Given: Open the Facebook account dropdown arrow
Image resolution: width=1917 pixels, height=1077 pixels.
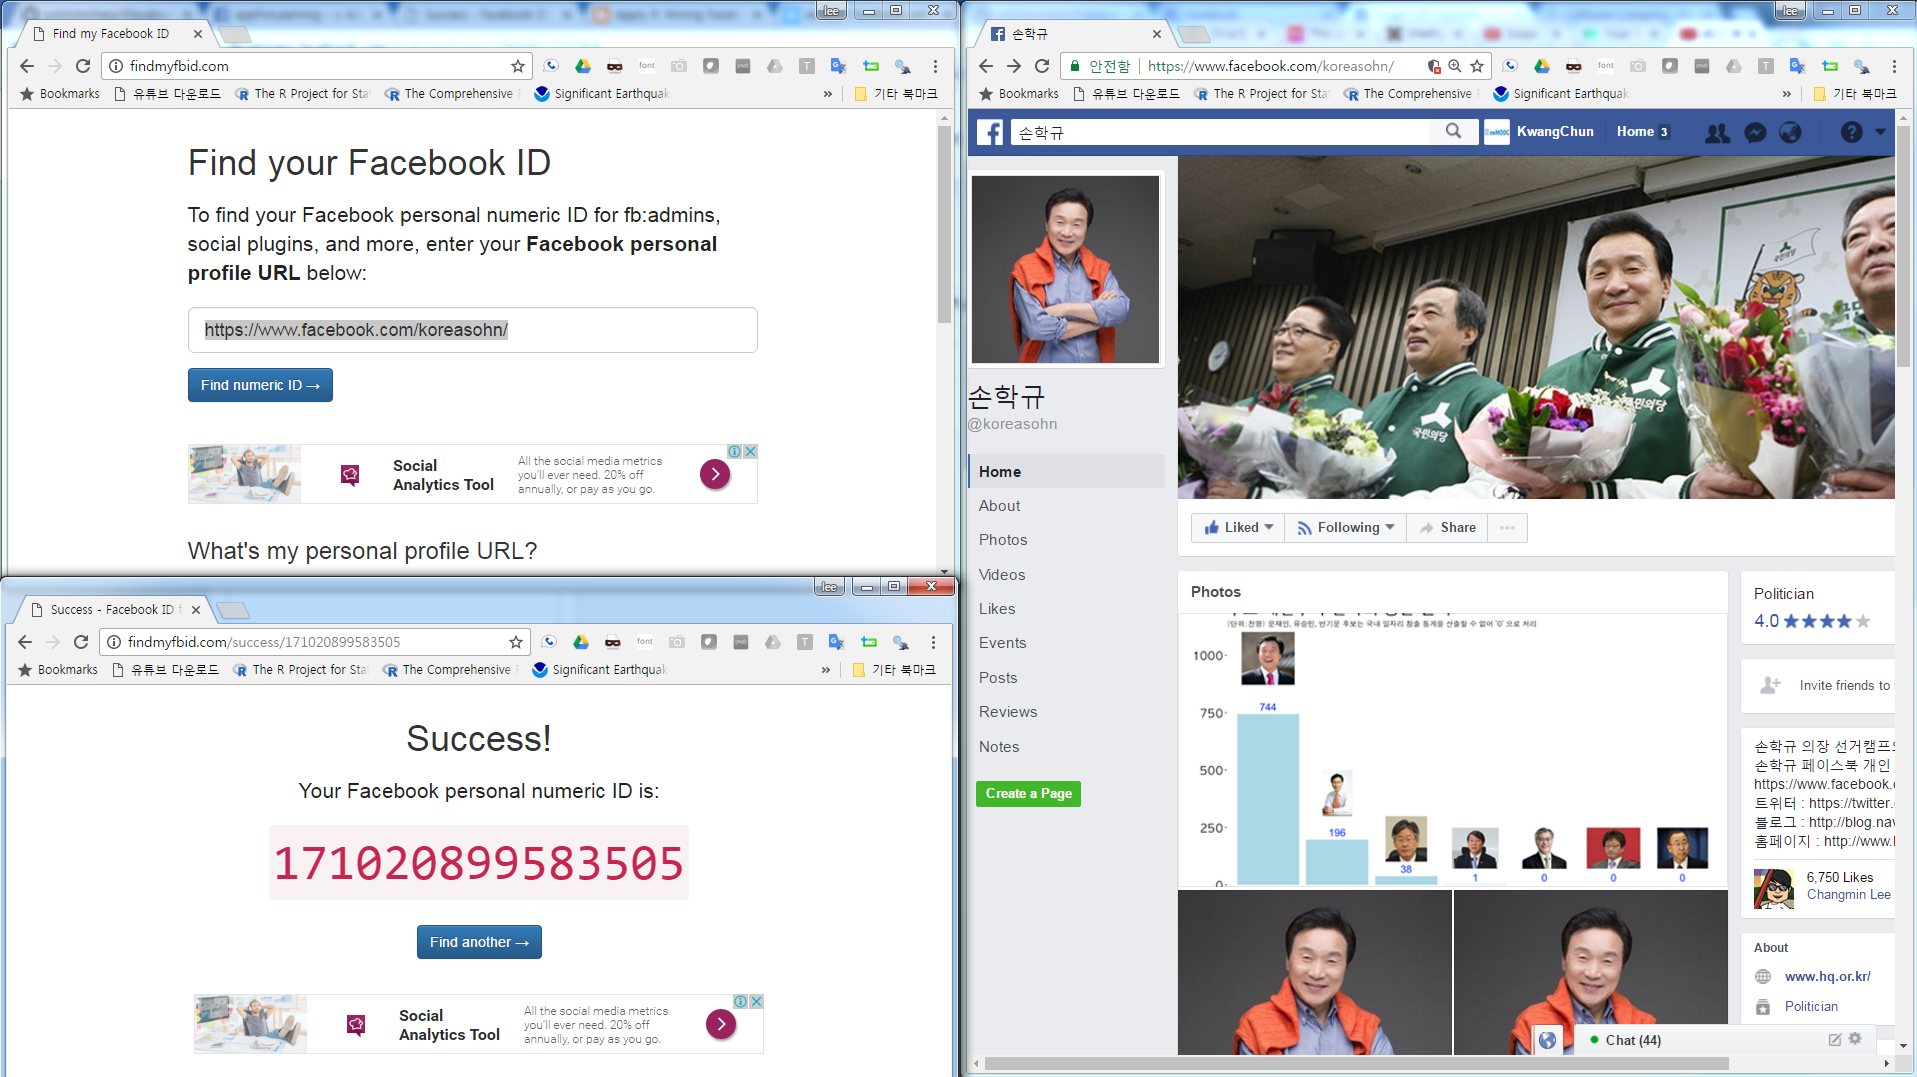Looking at the screenshot, I should pyautogui.click(x=1880, y=132).
